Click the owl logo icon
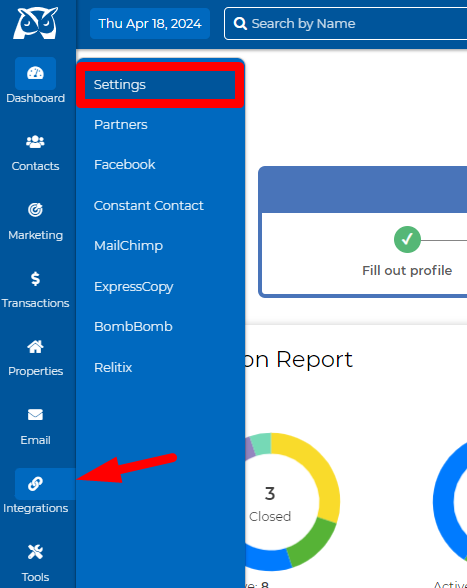The width and height of the screenshot is (467, 588). click(36, 23)
